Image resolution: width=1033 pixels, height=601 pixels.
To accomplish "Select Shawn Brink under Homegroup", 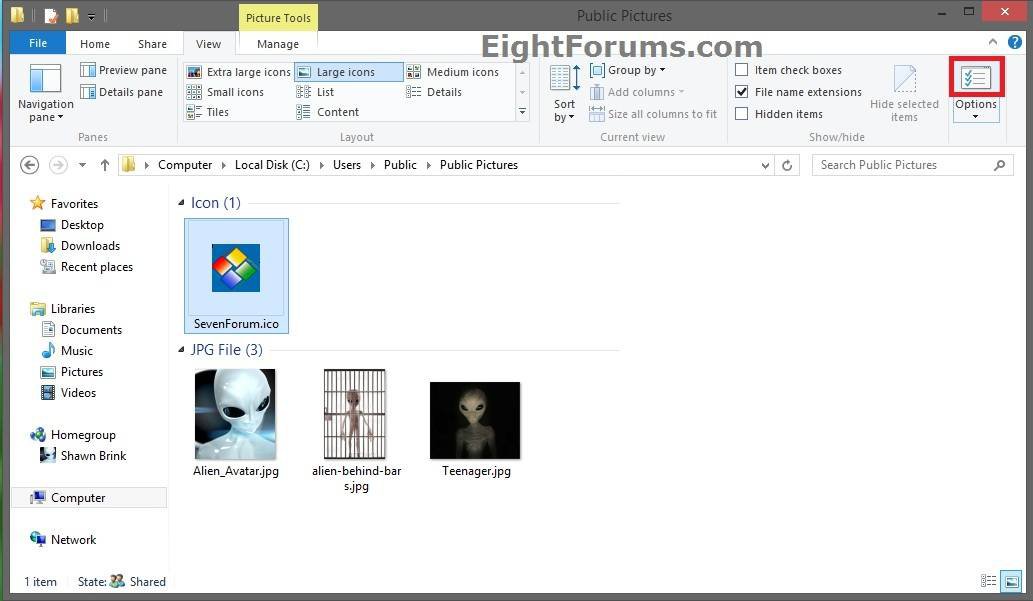I will pyautogui.click(x=83, y=456).
